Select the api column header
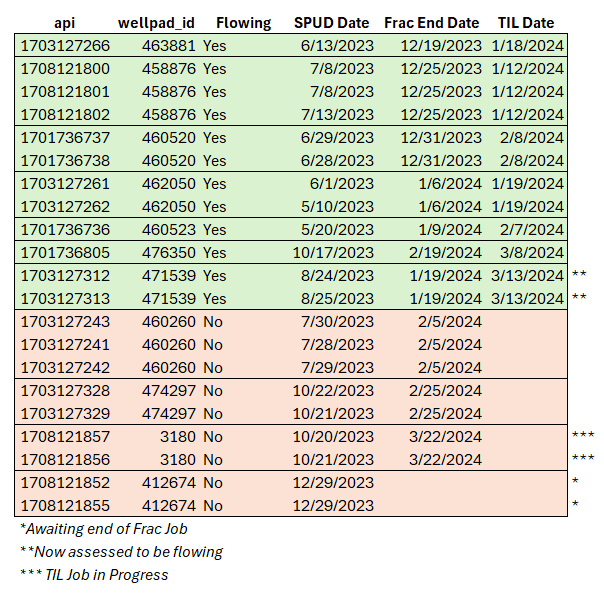The height and width of the screenshot is (598, 604). tap(64, 23)
